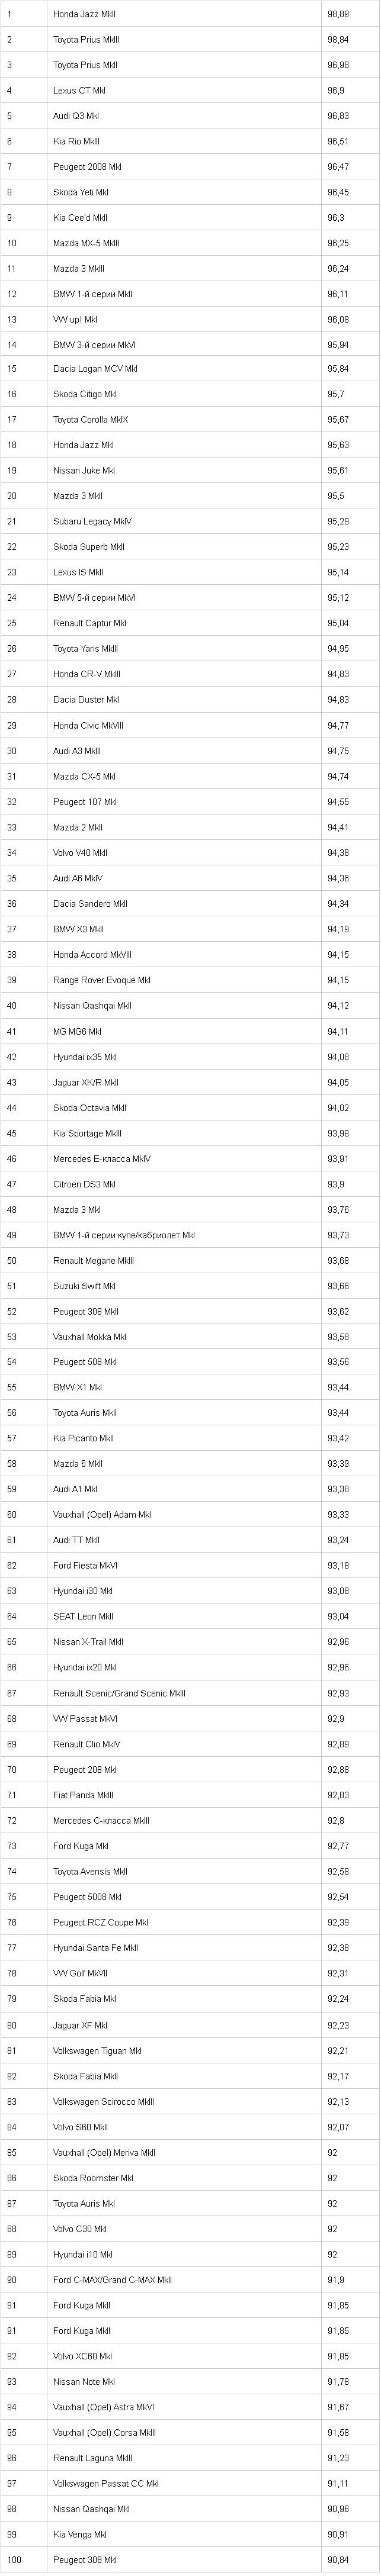Select the Dacia Logan MCV entry
The image size is (381, 2576).
pos(95,369)
